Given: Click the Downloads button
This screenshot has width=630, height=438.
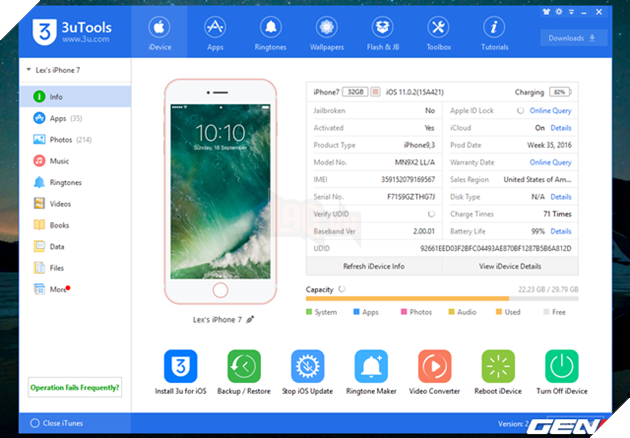Looking at the screenshot, I should tap(573, 38).
